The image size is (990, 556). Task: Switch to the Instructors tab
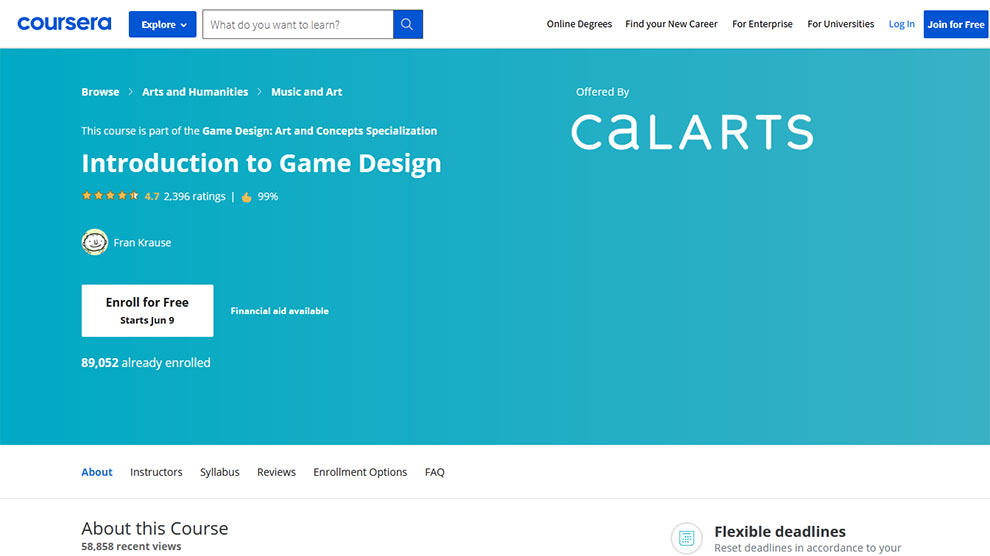[156, 472]
